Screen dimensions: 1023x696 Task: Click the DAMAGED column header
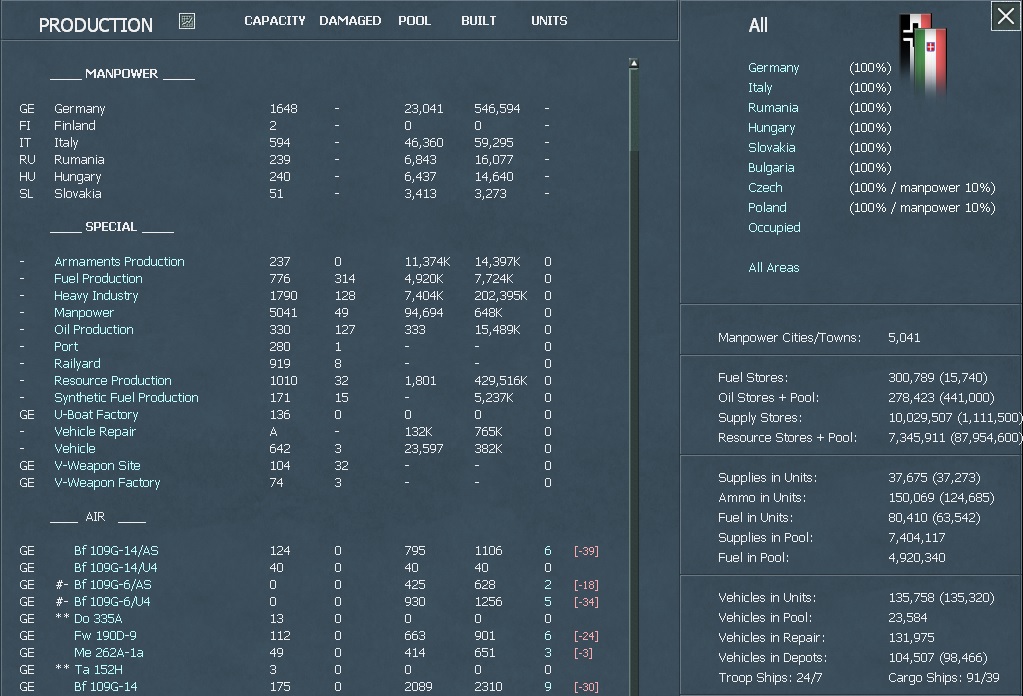click(x=350, y=21)
